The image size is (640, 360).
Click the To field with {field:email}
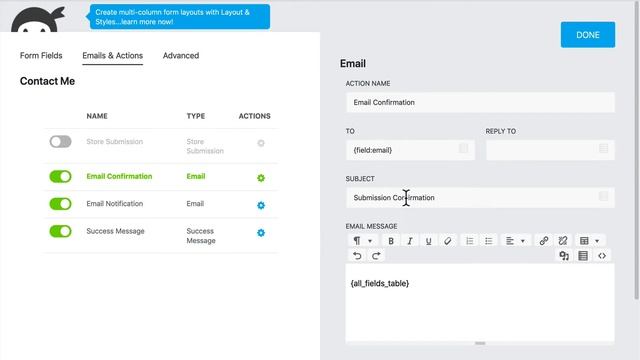410,150
